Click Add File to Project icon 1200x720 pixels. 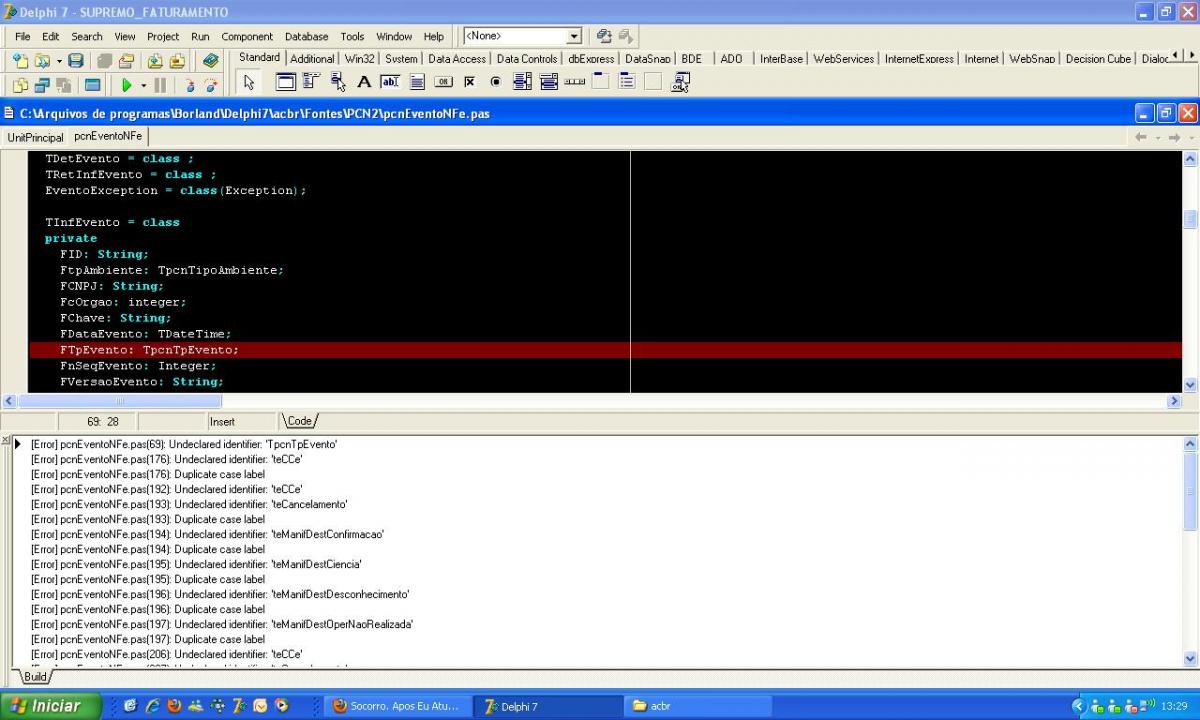(155, 60)
